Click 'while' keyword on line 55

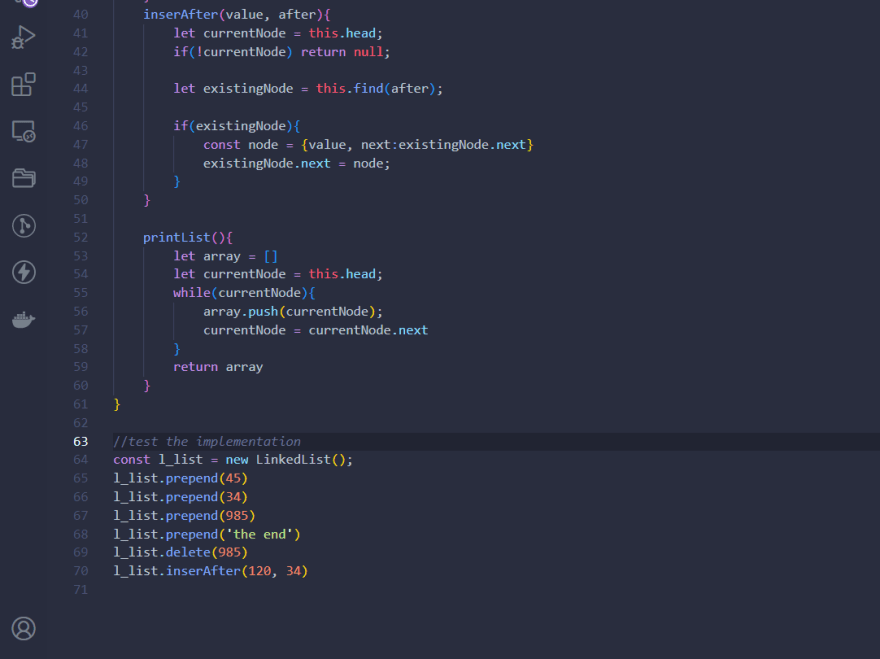191,293
